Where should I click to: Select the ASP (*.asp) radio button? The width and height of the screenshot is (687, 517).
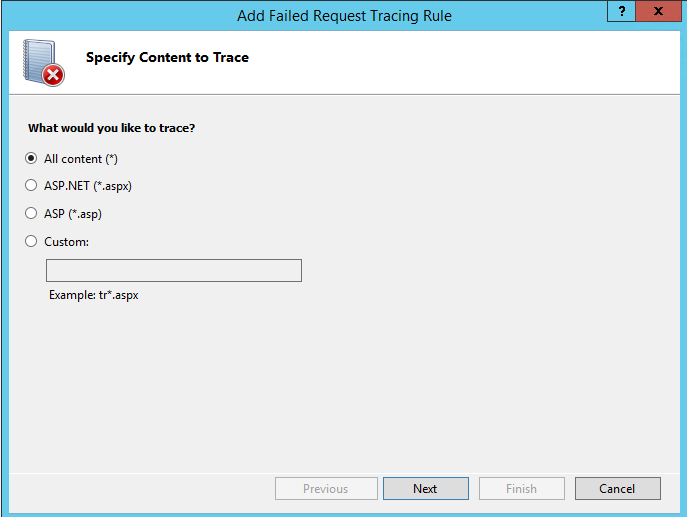pyautogui.click(x=31, y=213)
